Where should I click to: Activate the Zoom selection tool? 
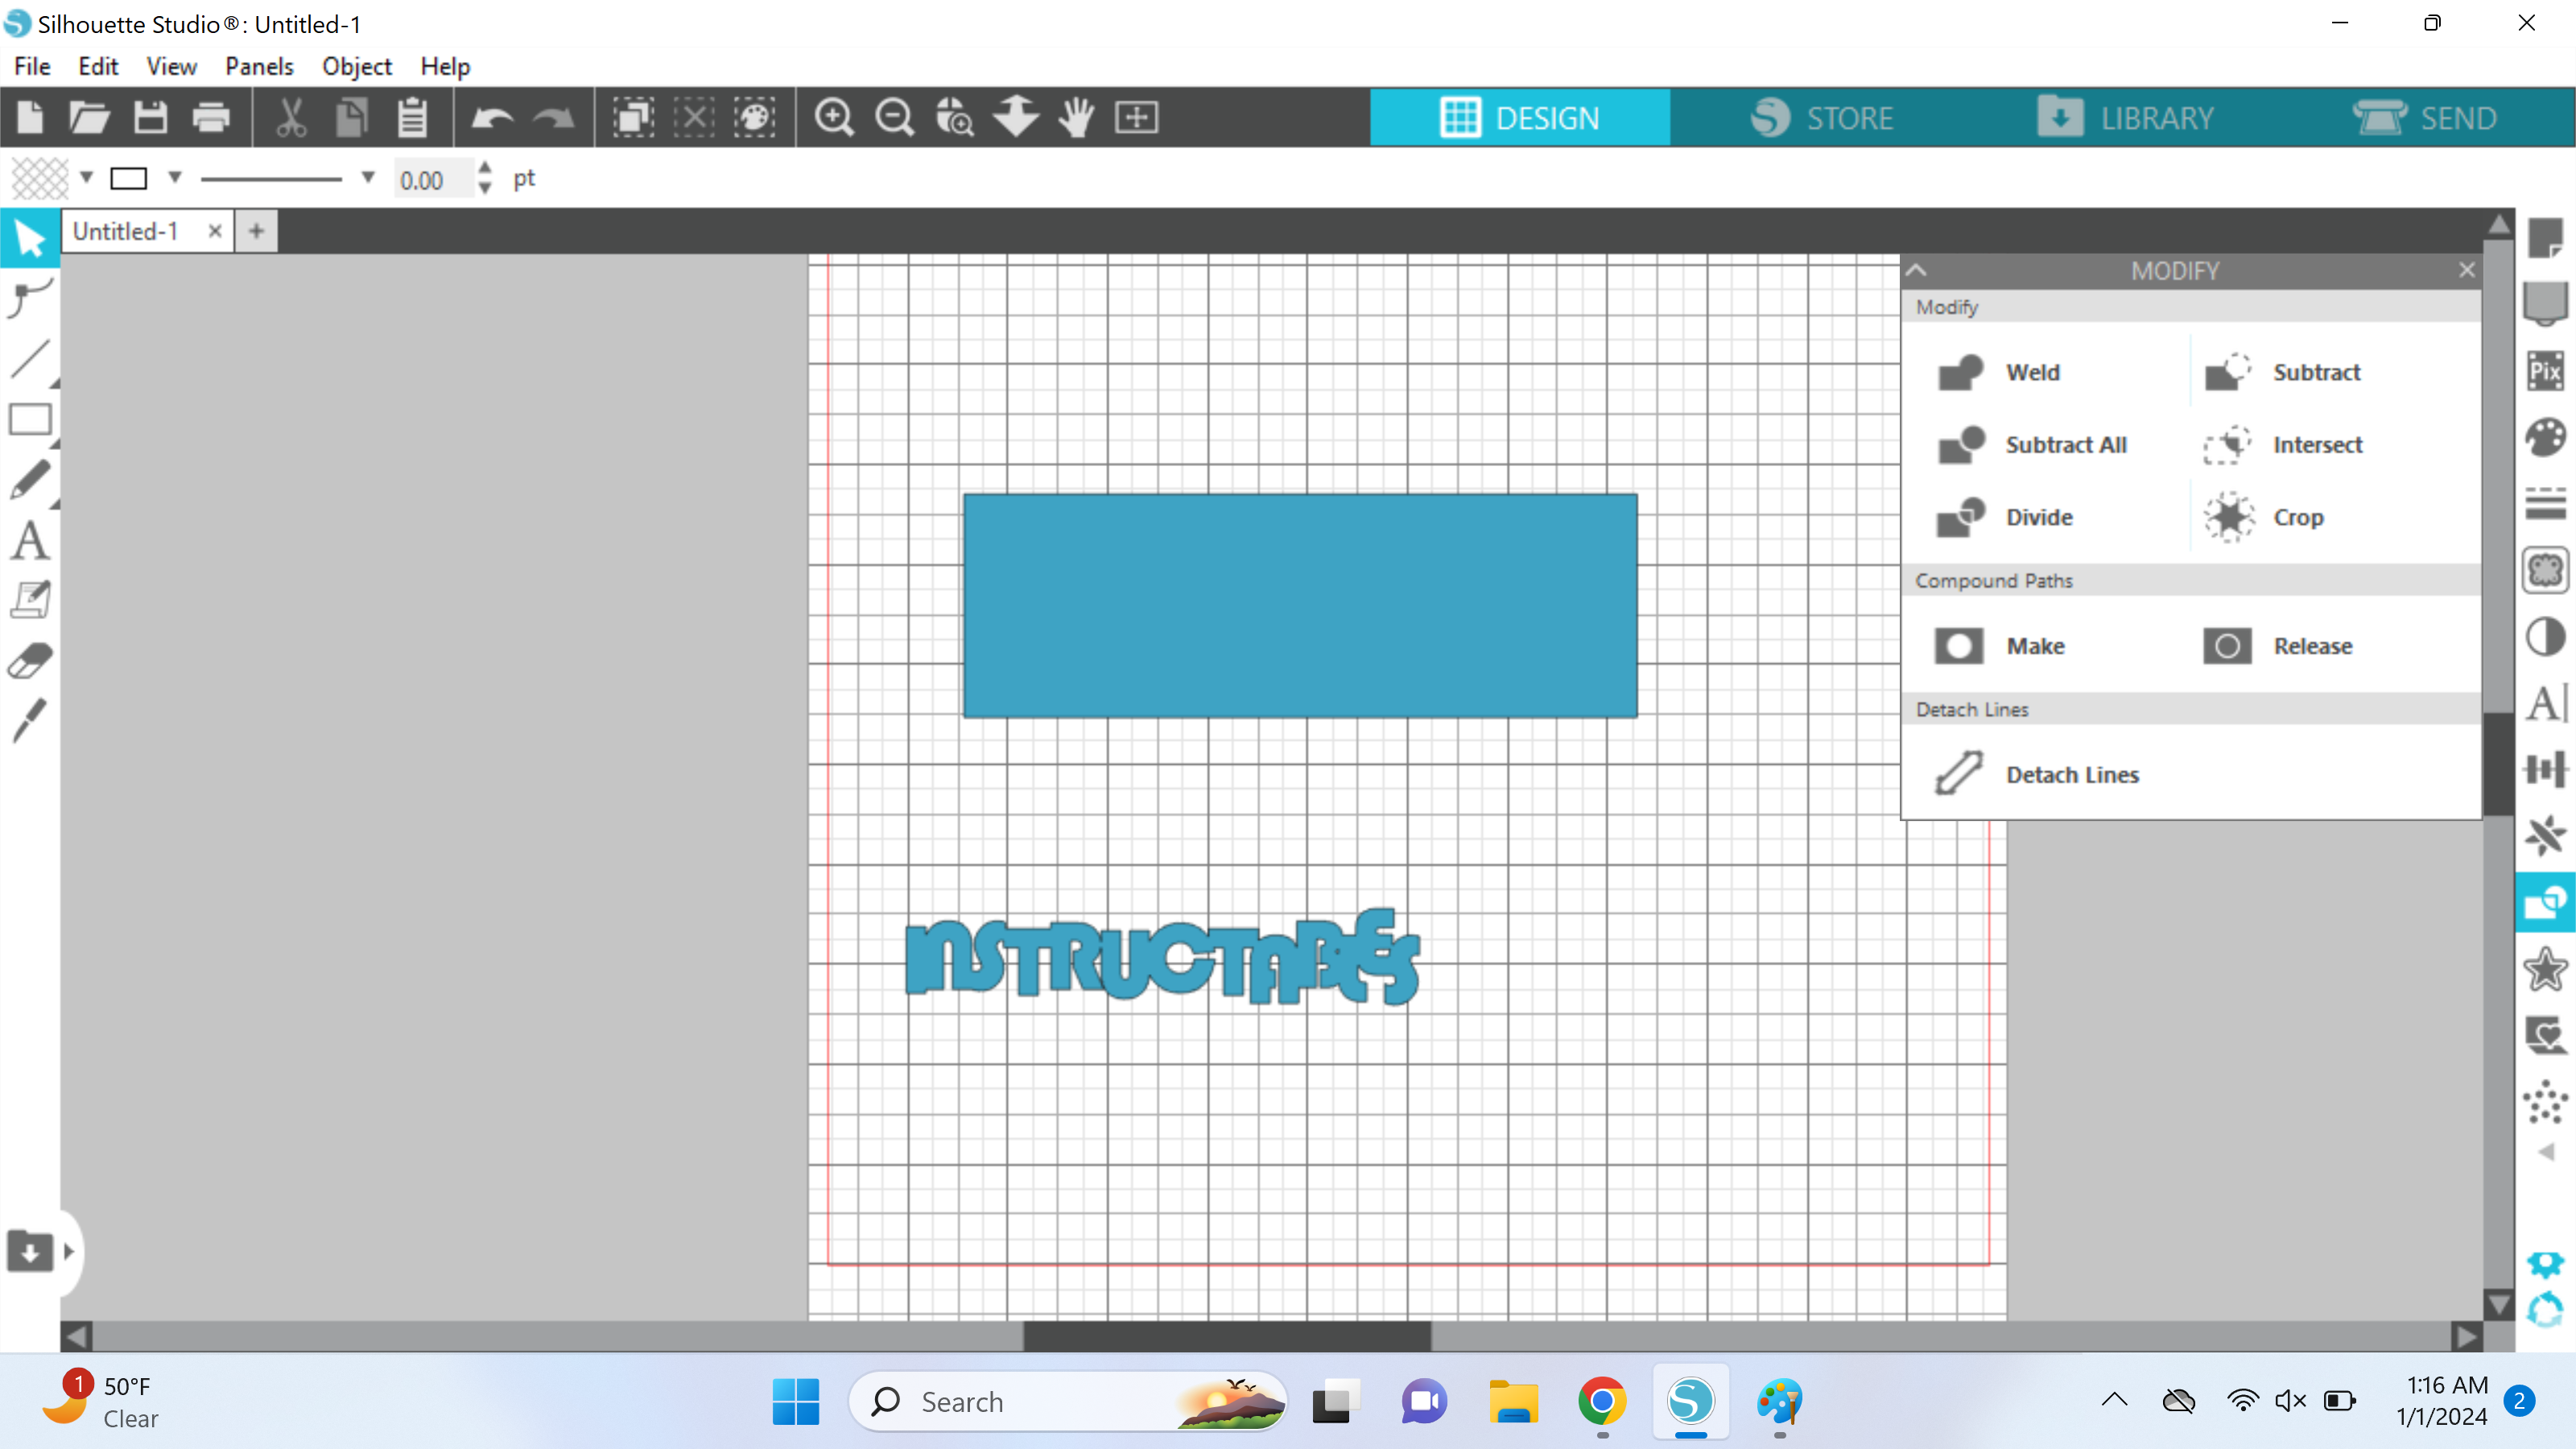[955, 117]
